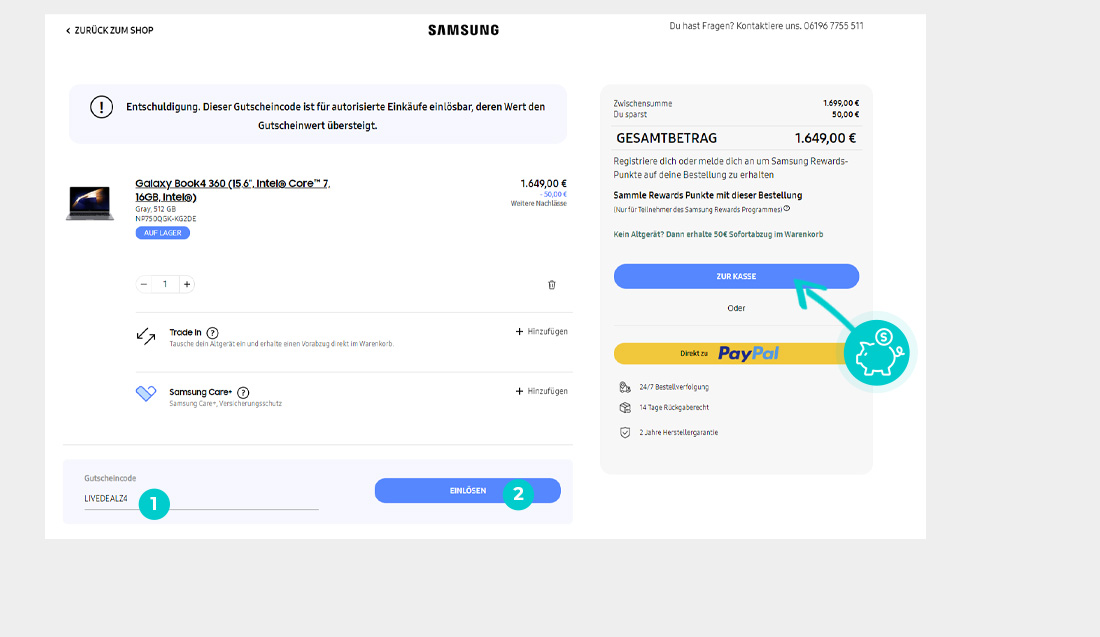1100x637 pixels.
Task: Click the quantity field showing 1
Action: (165, 284)
